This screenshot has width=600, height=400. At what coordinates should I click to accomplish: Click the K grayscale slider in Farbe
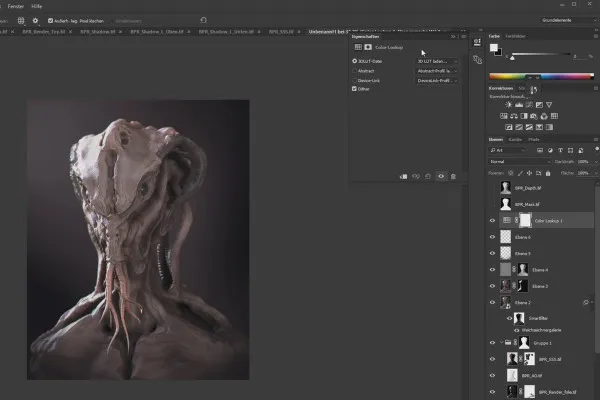pos(540,56)
